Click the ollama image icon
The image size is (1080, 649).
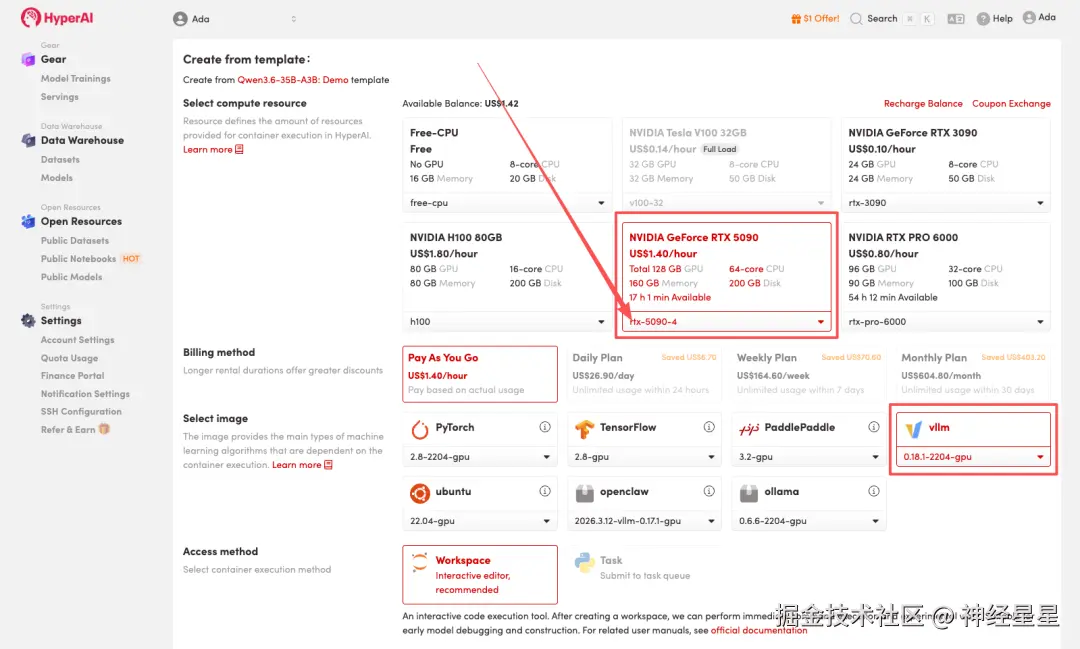pyautogui.click(x=749, y=493)
